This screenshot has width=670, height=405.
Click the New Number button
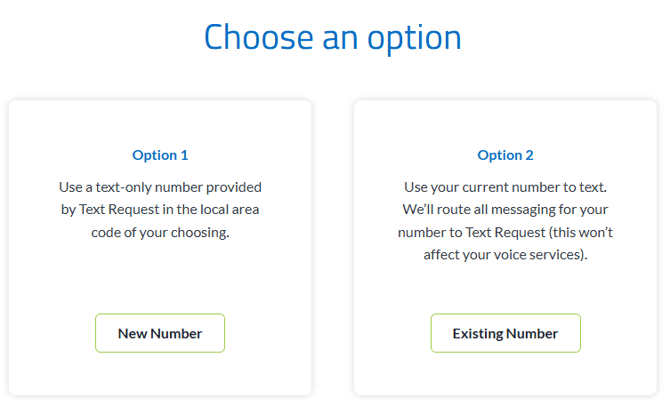[160, 333]
